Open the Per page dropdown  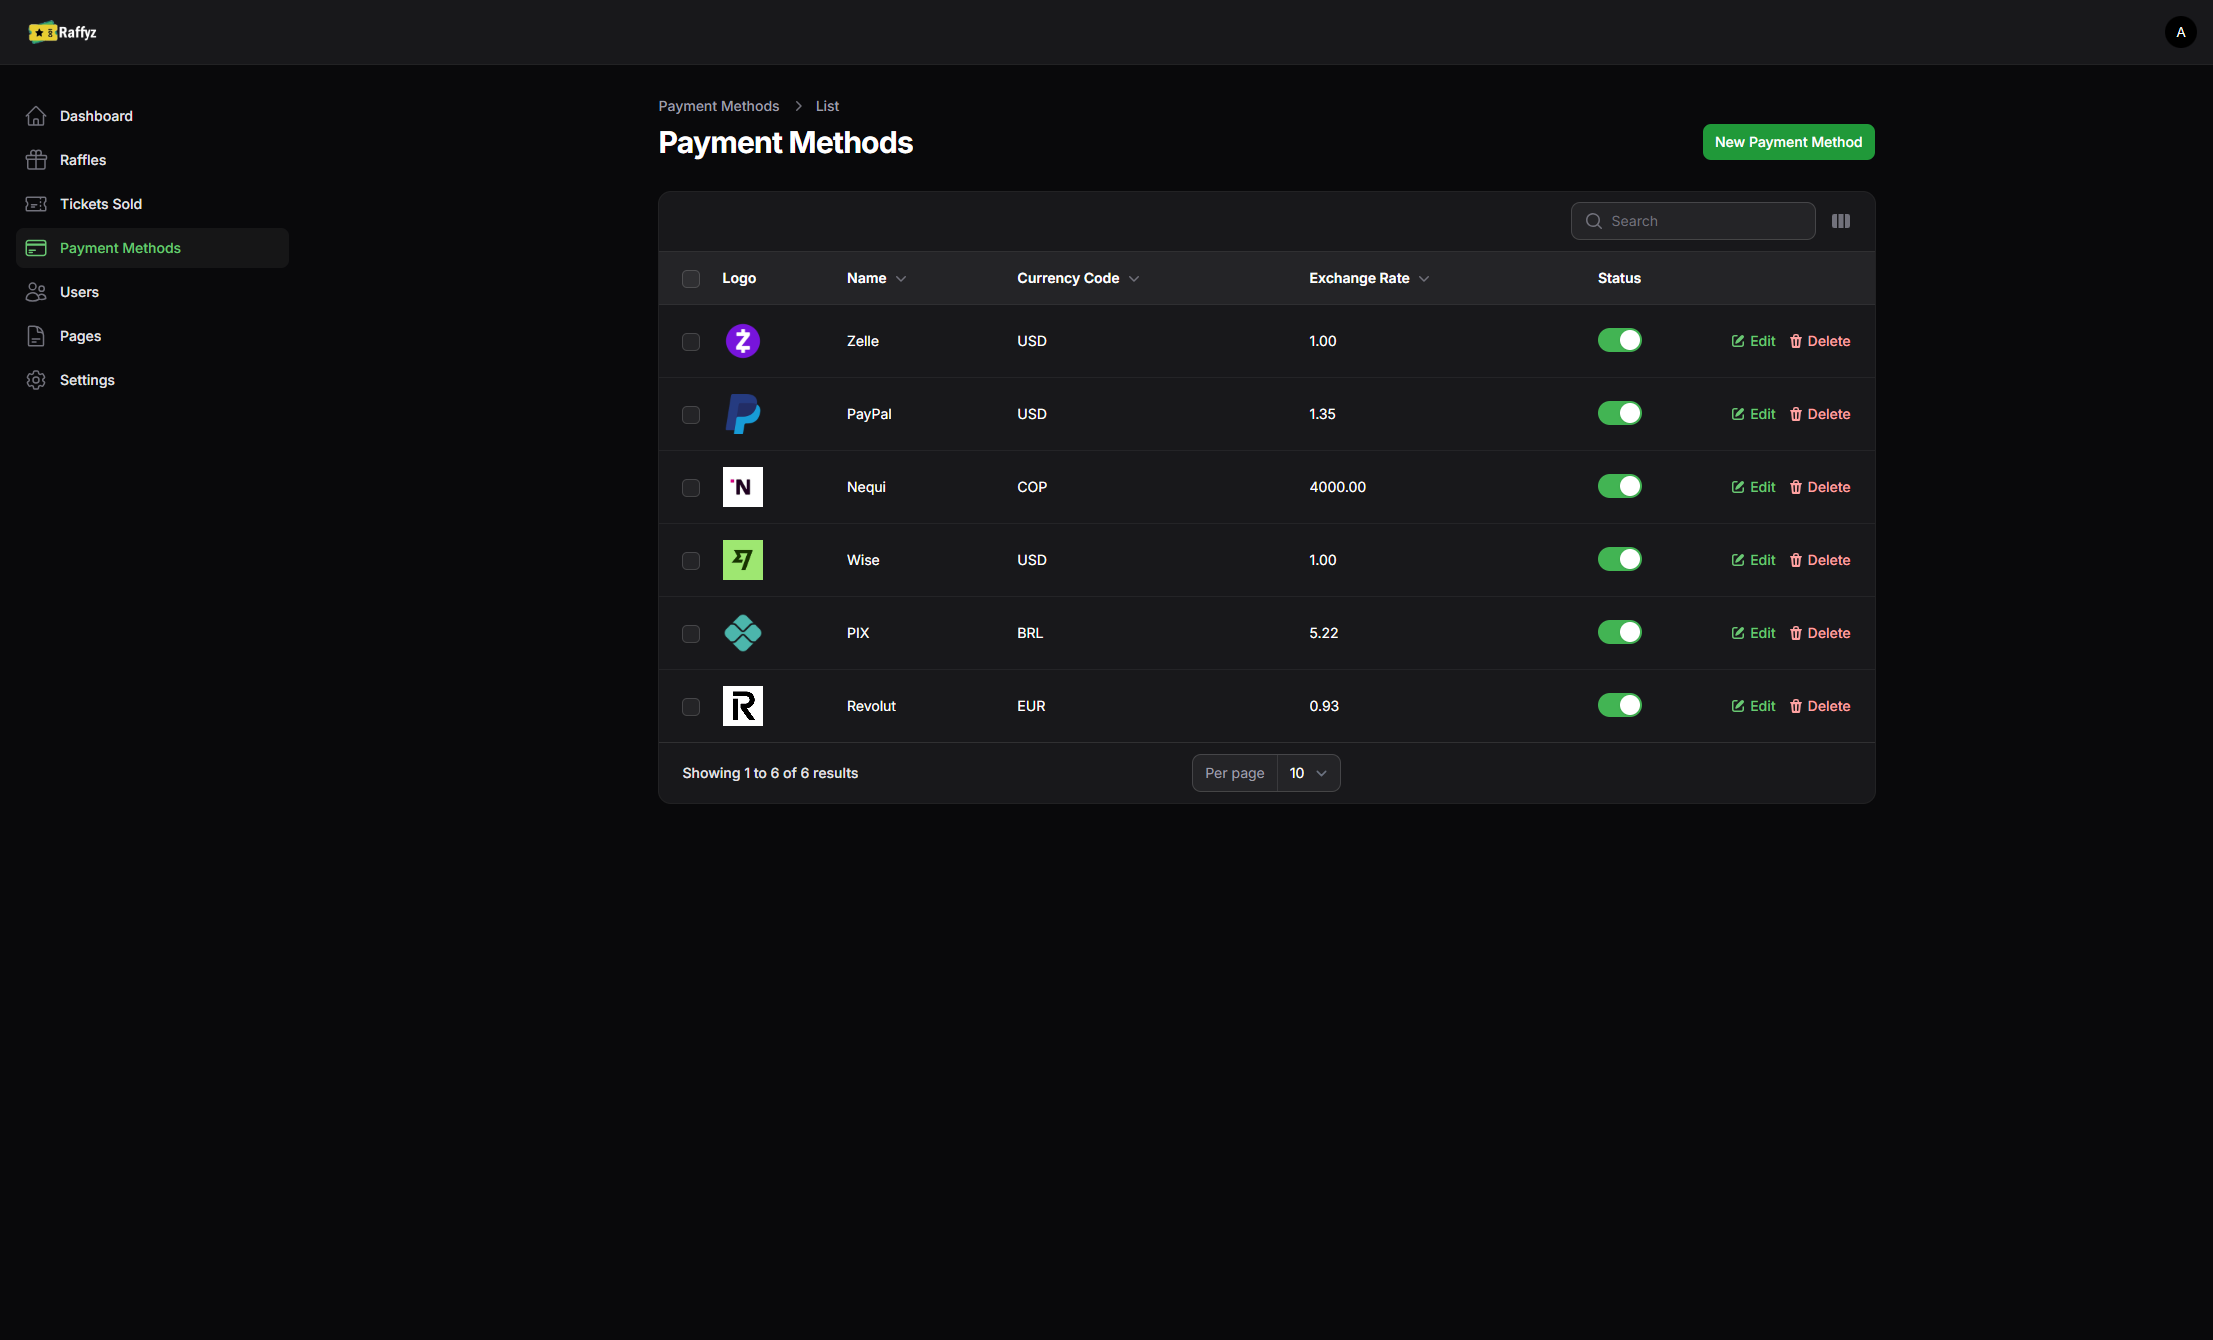pyautogui.click(x=1307, y=773)
